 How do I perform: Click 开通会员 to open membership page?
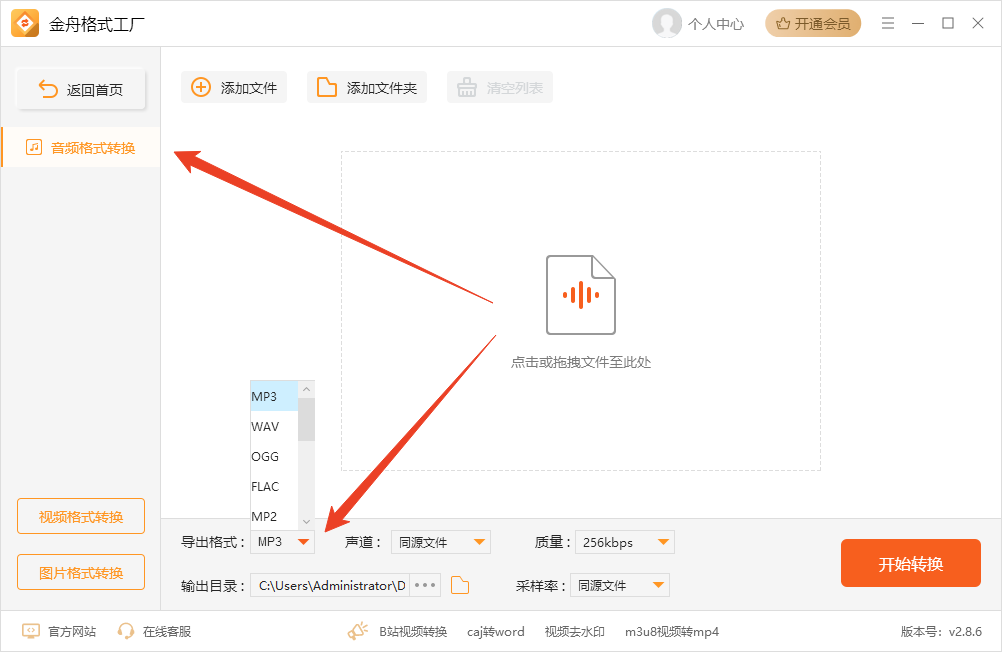click(x=812, y=22)
